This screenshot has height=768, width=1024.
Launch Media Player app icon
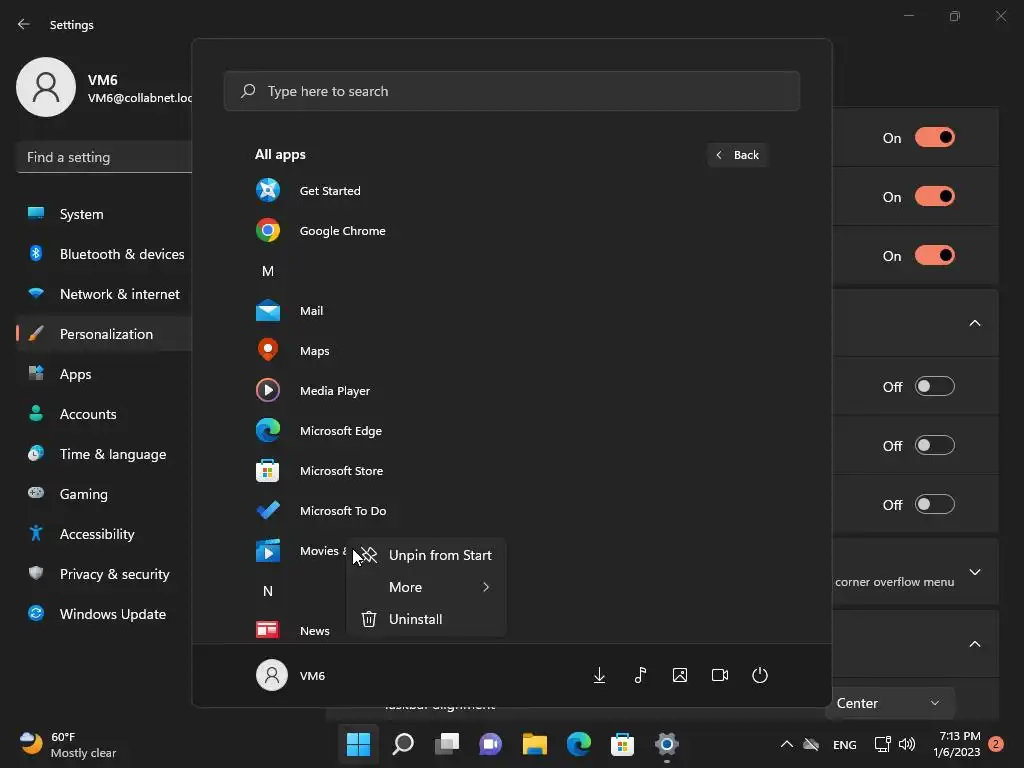tap(268, 391)
